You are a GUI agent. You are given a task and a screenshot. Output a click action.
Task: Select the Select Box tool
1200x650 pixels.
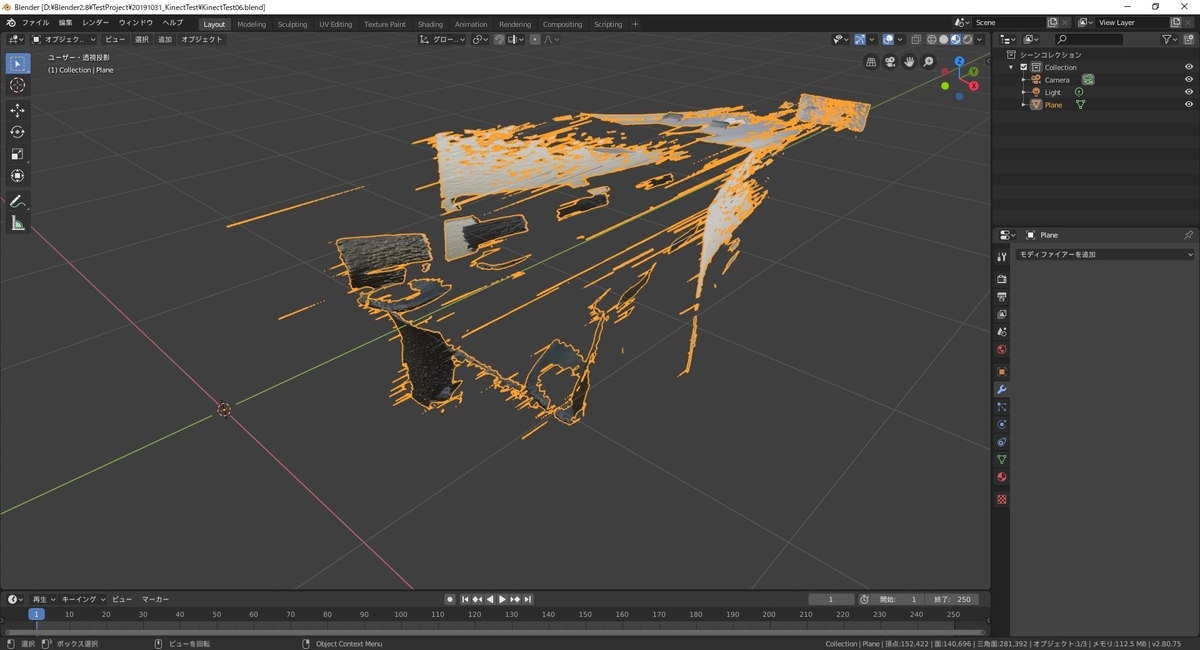click(x=17, y=64)
